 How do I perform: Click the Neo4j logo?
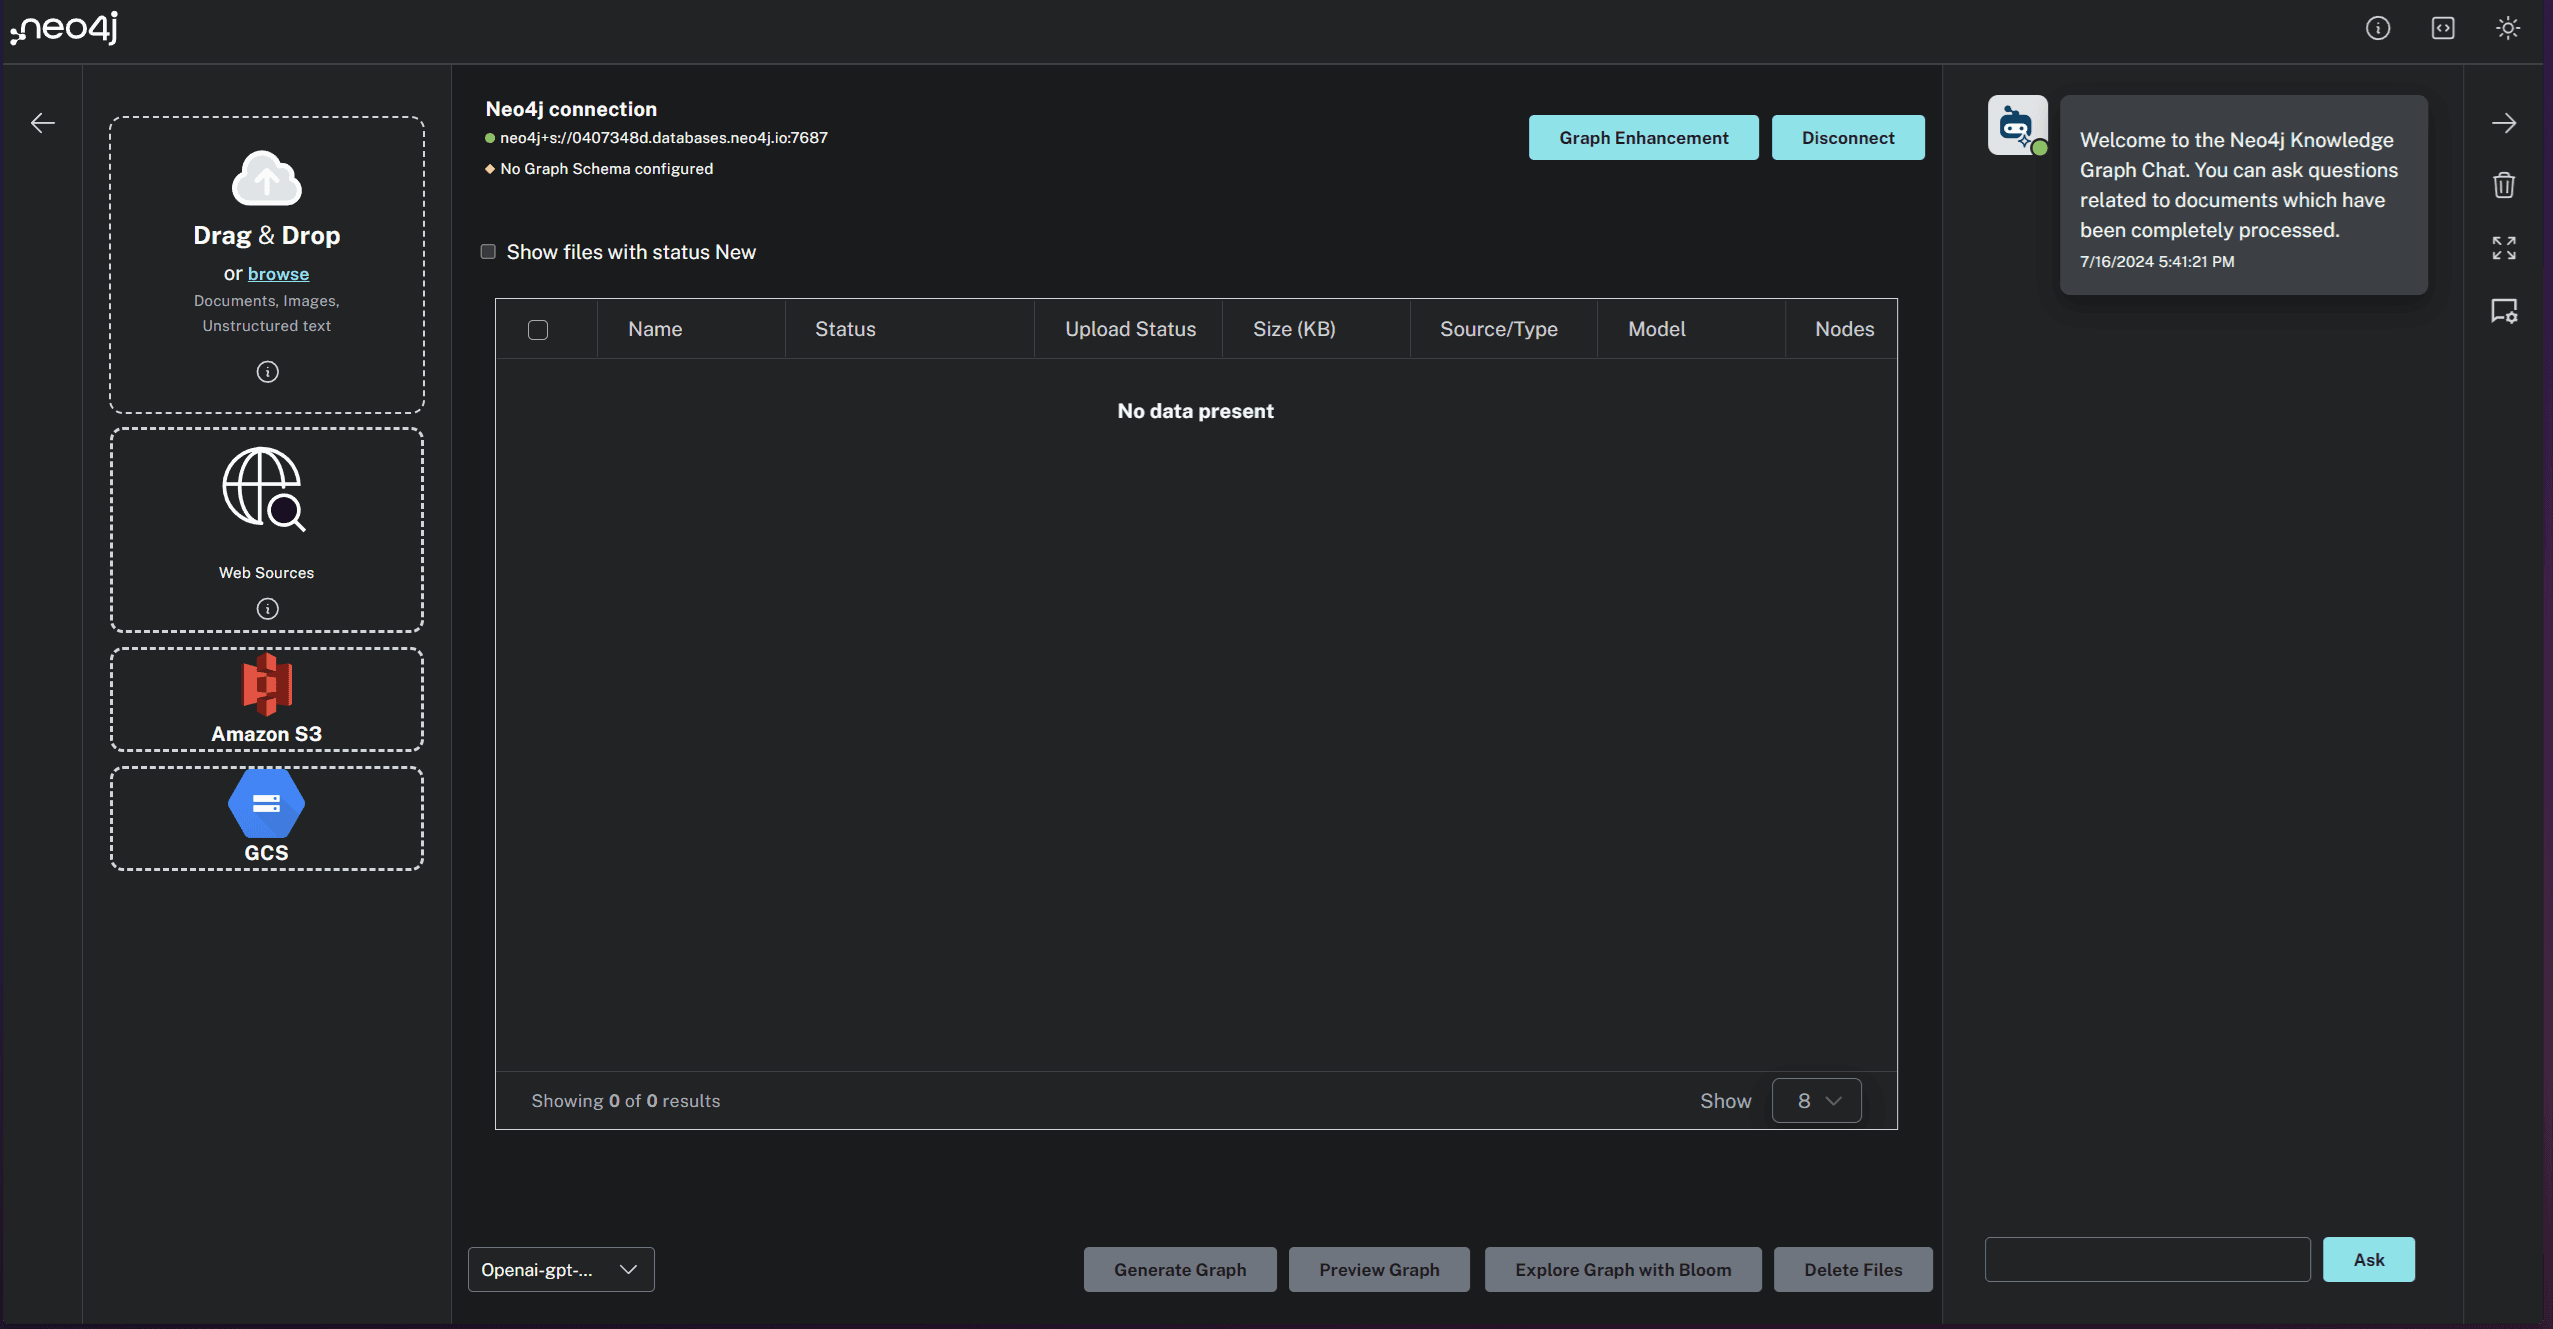pyautogui.click(x=64, y=28)
